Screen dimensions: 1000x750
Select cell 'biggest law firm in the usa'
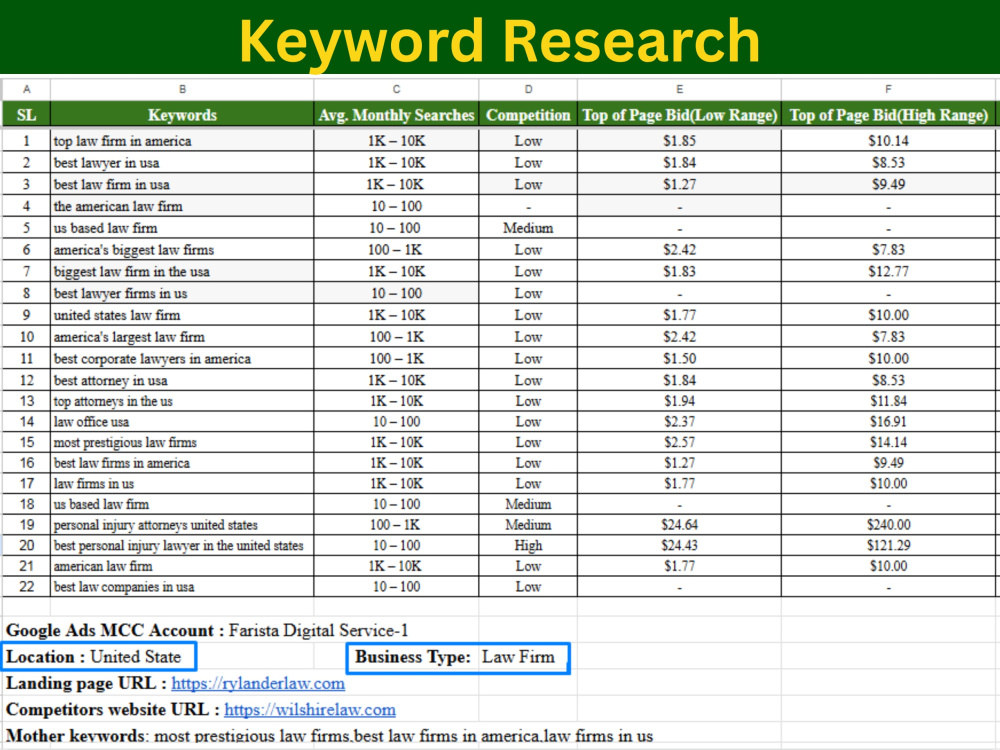(182, 271)
